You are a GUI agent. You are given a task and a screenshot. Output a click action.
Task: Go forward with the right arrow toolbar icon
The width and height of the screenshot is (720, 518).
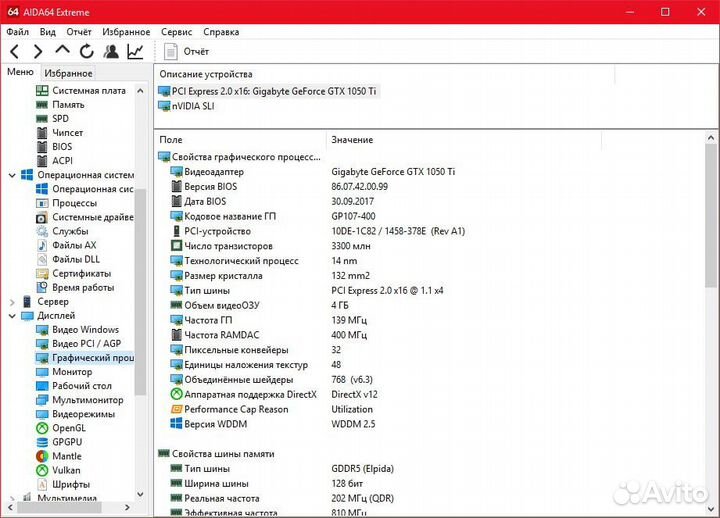(38, 51)
